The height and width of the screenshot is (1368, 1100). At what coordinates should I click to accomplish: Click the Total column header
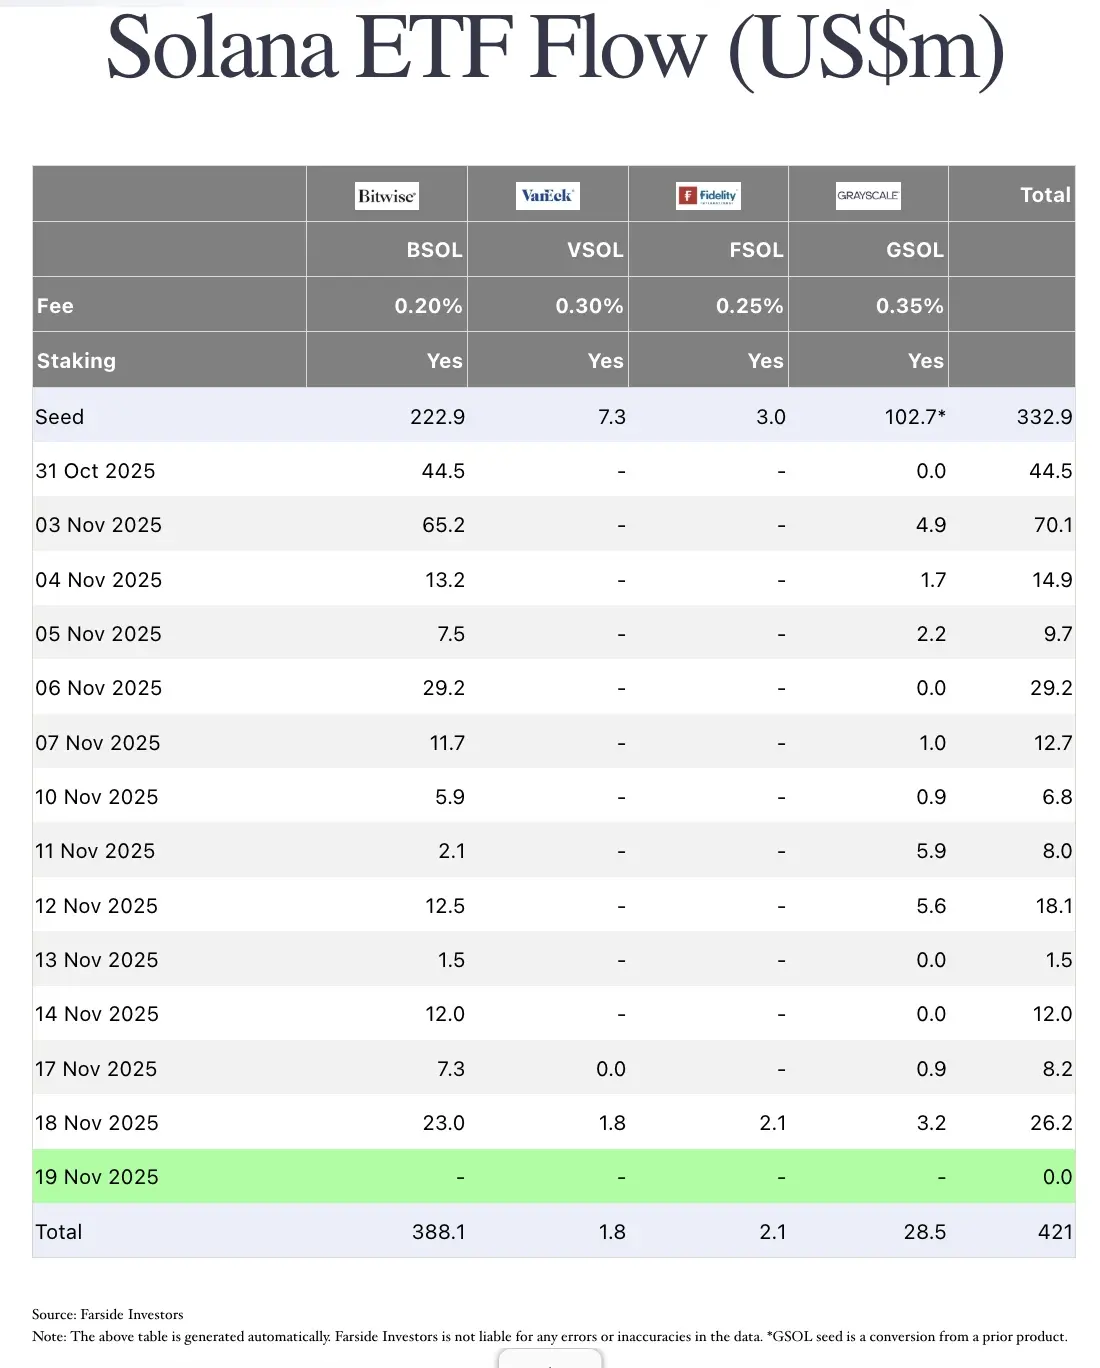click(x=1045, y=195)
